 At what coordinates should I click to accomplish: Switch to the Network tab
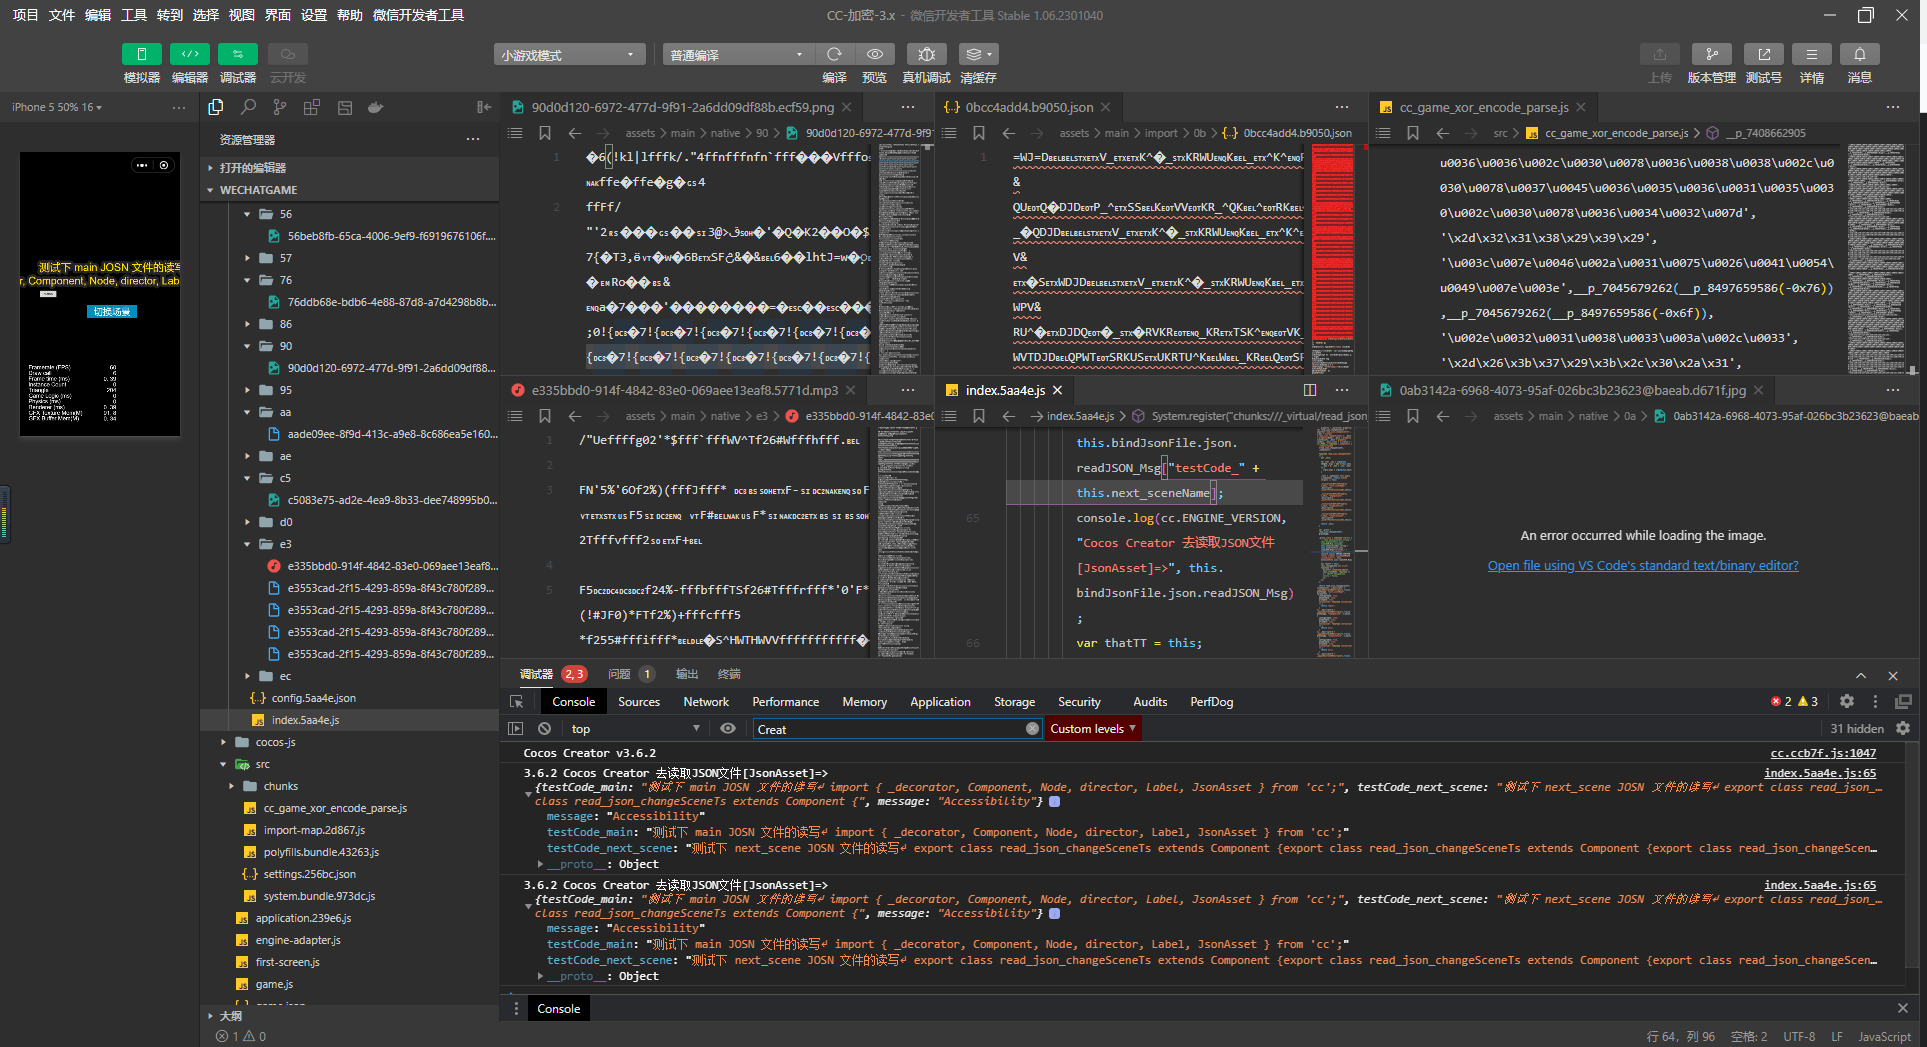pyautogui.click(x=706, y=702)
